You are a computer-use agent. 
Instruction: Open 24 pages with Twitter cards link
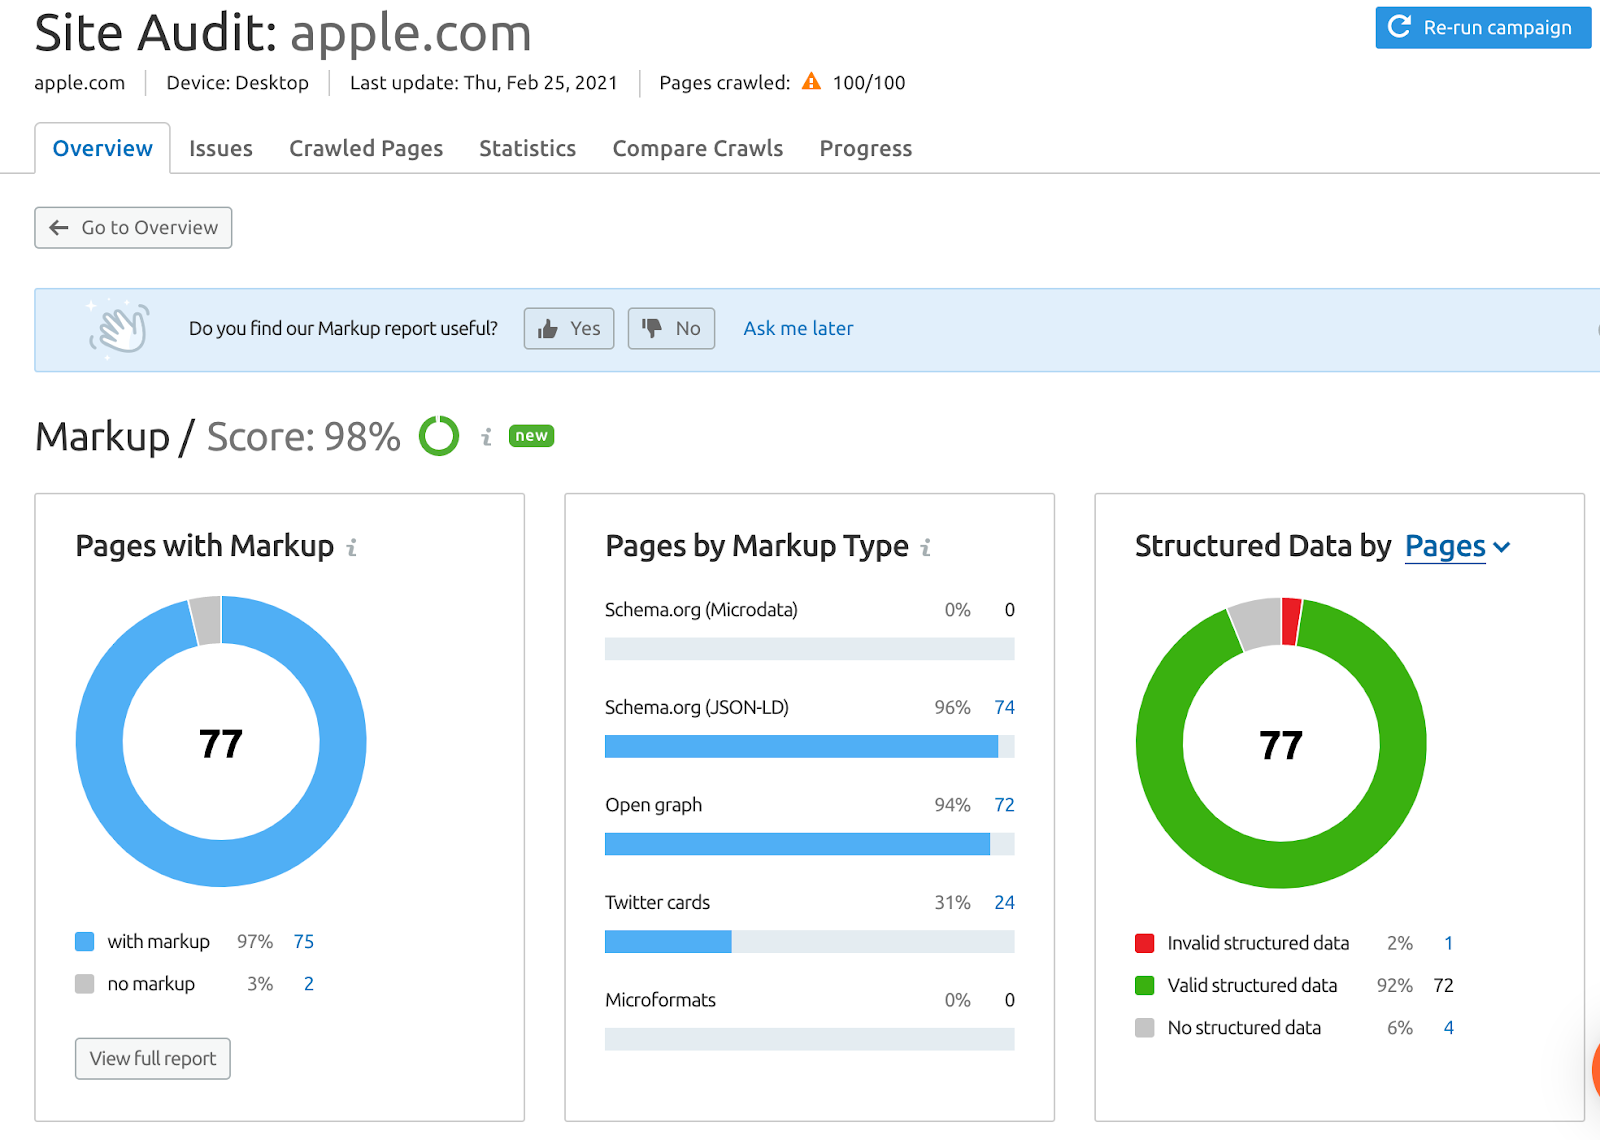coord(1004,902)
